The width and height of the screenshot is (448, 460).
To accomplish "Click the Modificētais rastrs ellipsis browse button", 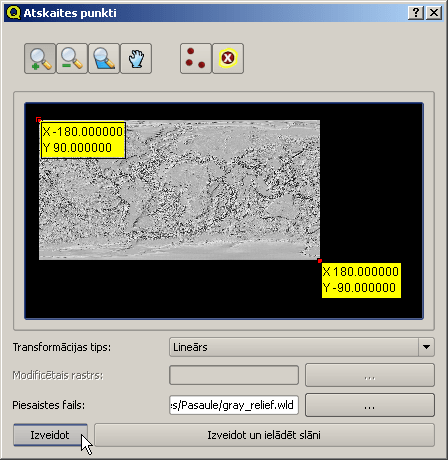I will 370,375.
